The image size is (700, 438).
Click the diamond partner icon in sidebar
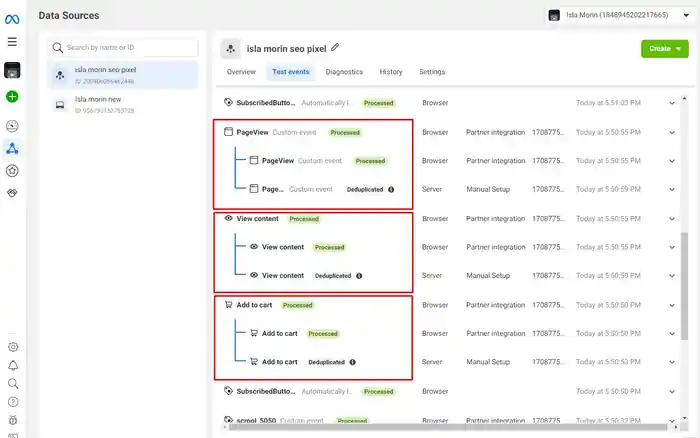[x=12, y=193]
